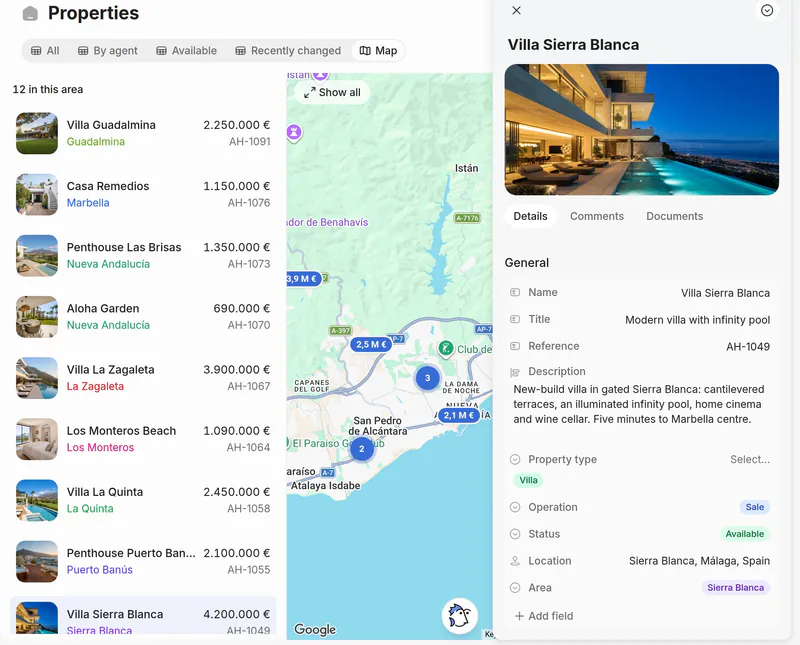Screen dimensions: 800x645
Task: Click the Google logo on map
Action: coord(315,629)
